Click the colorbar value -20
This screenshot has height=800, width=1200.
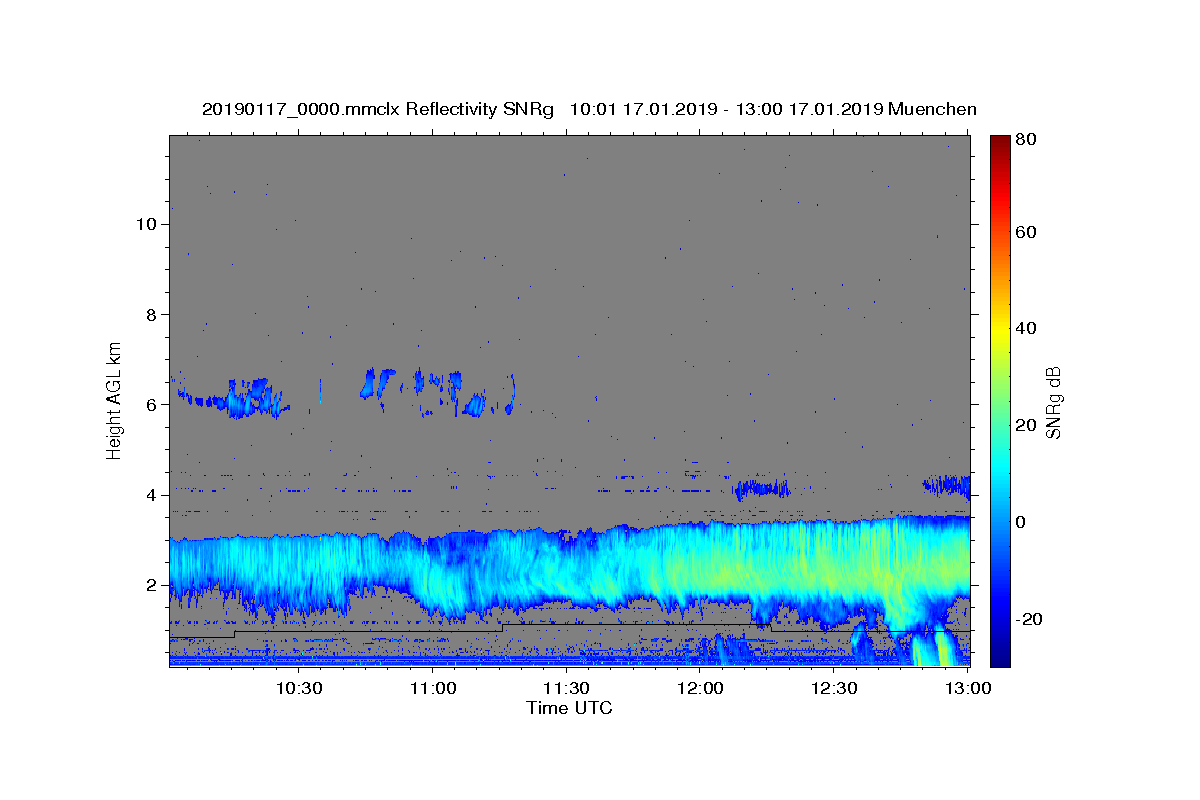(x=1030, y=619)
